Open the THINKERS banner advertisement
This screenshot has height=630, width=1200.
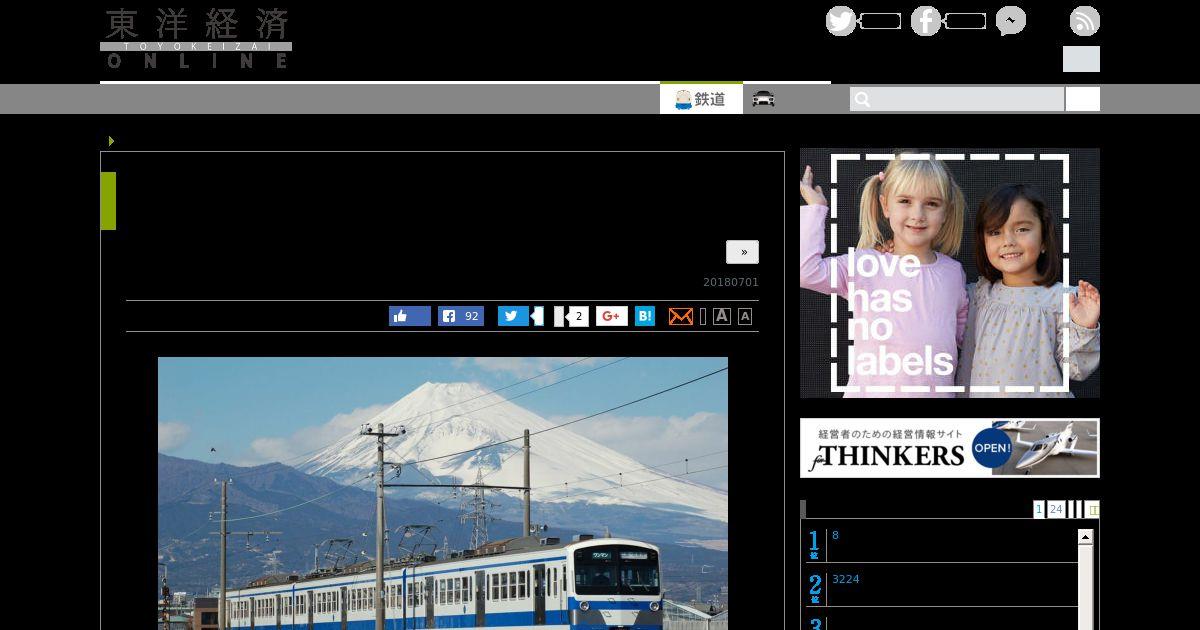click(x=950, y=448)
